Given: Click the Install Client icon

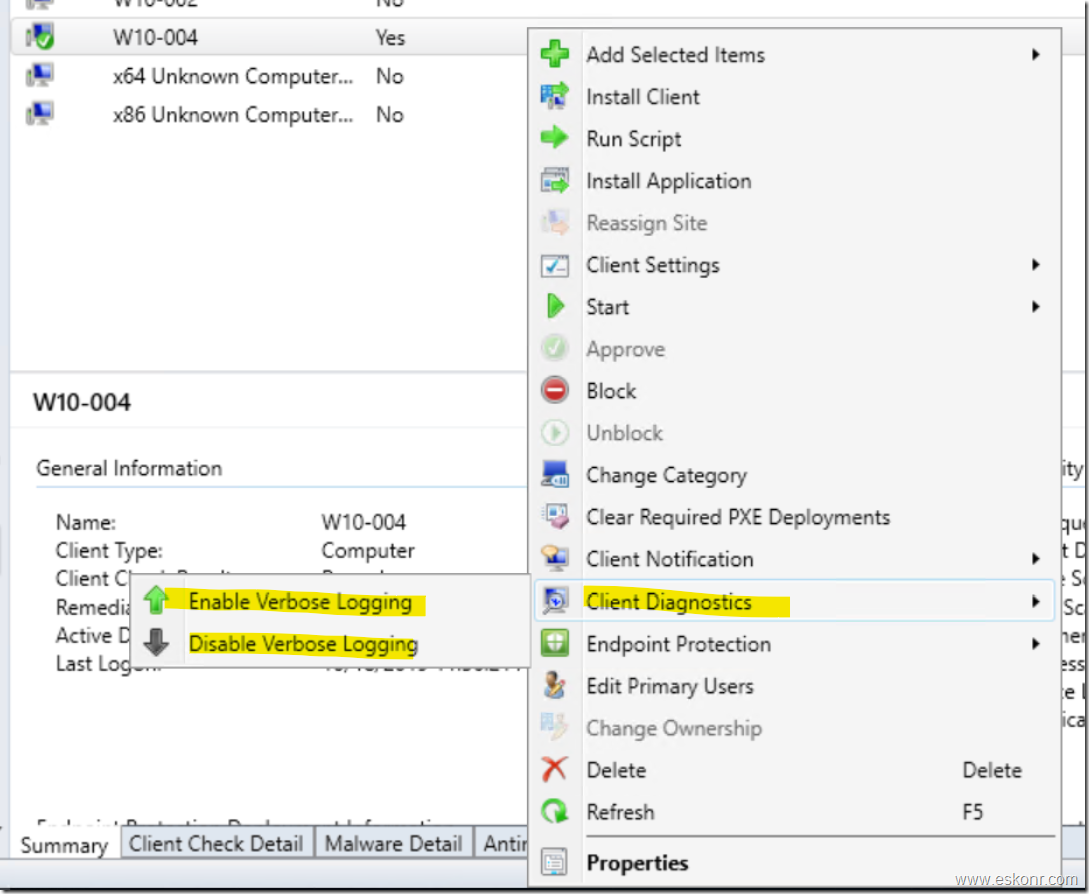Looking at the screenshot, I should [556, 96].
